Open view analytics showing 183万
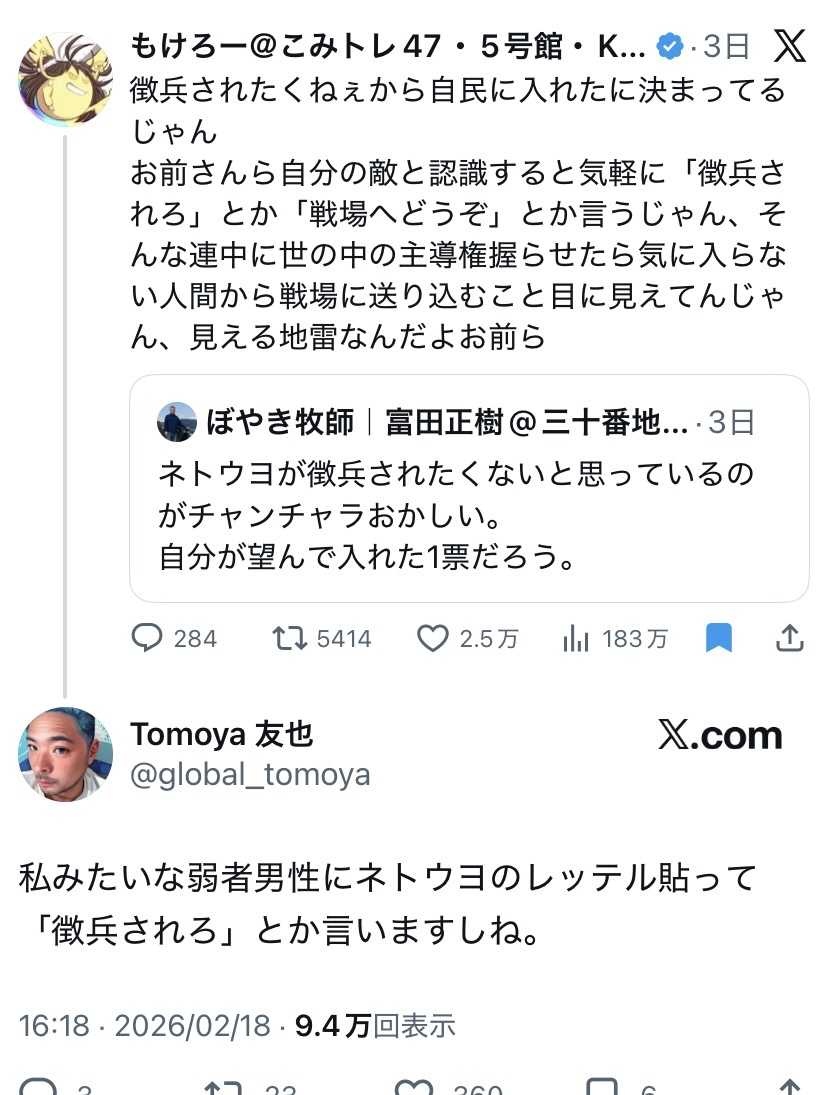The height and width of the screenshot is (1095, 828). pyautogui.click(x=576, y=638)
